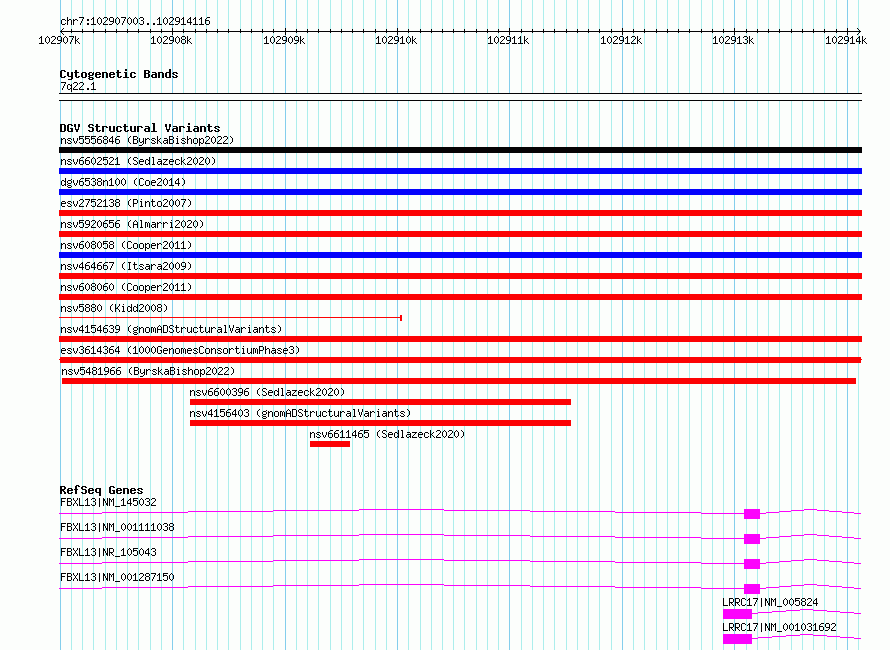Click the red nsv6600396 Sedlazeck2020 bar
This screenshot has height=650, width=890.
(x=380, y=402)
